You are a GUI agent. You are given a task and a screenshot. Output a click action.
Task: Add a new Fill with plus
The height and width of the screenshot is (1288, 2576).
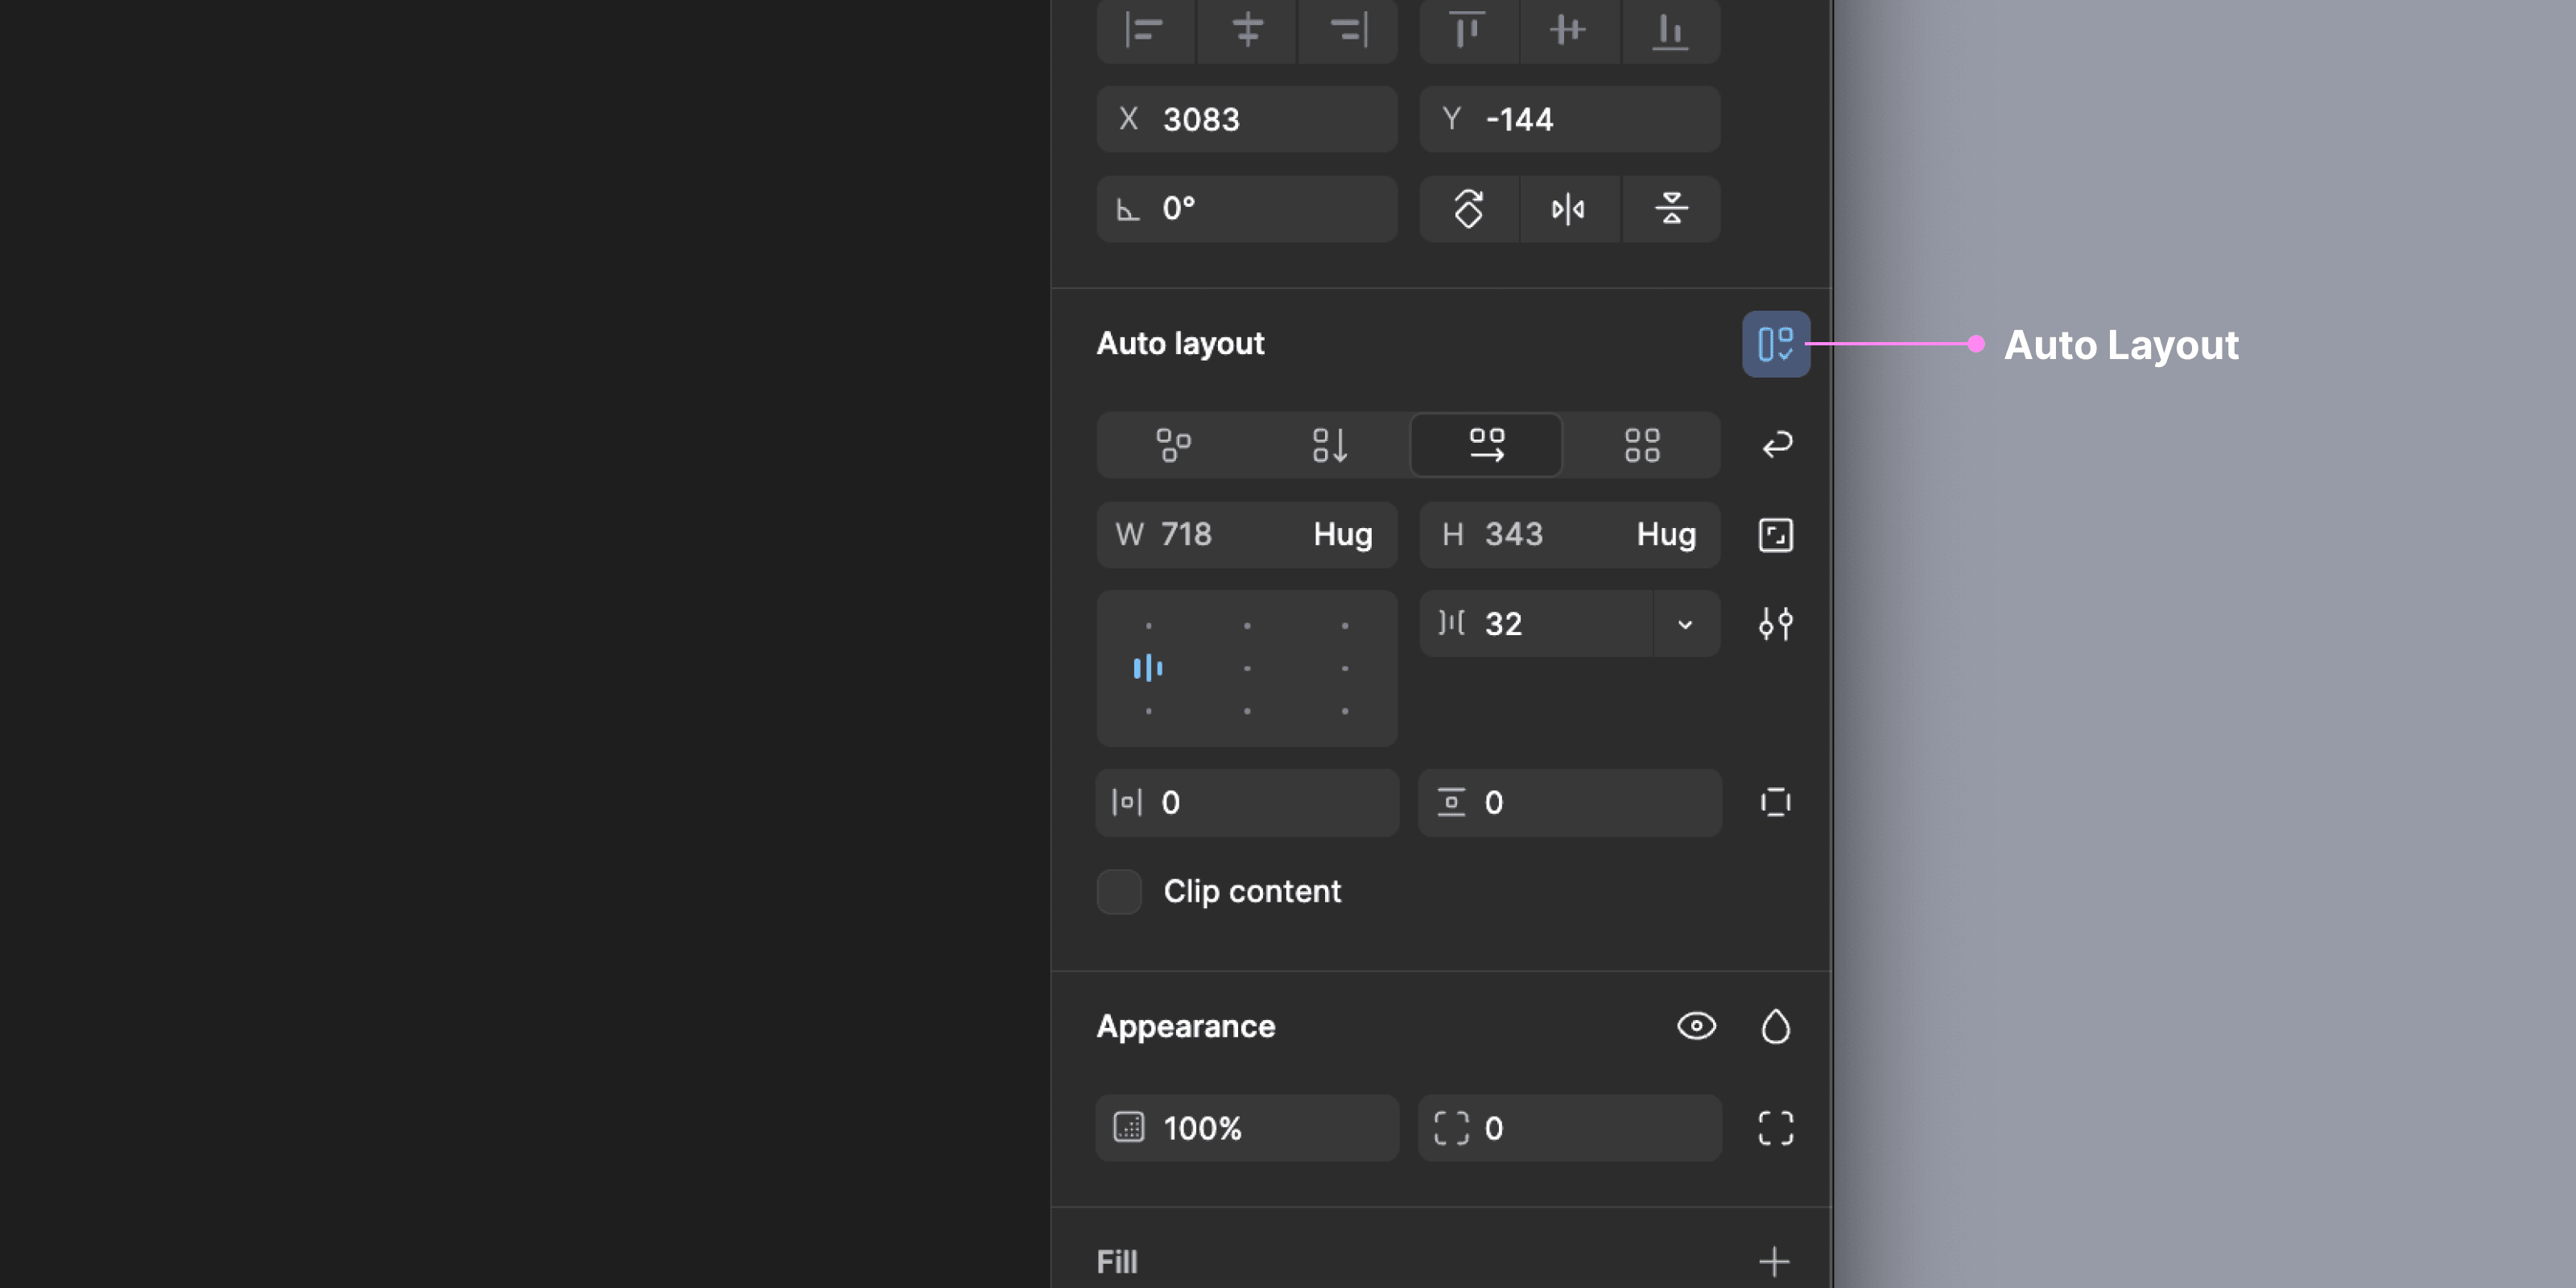pyautogui.click(x=1774, y=1261)
